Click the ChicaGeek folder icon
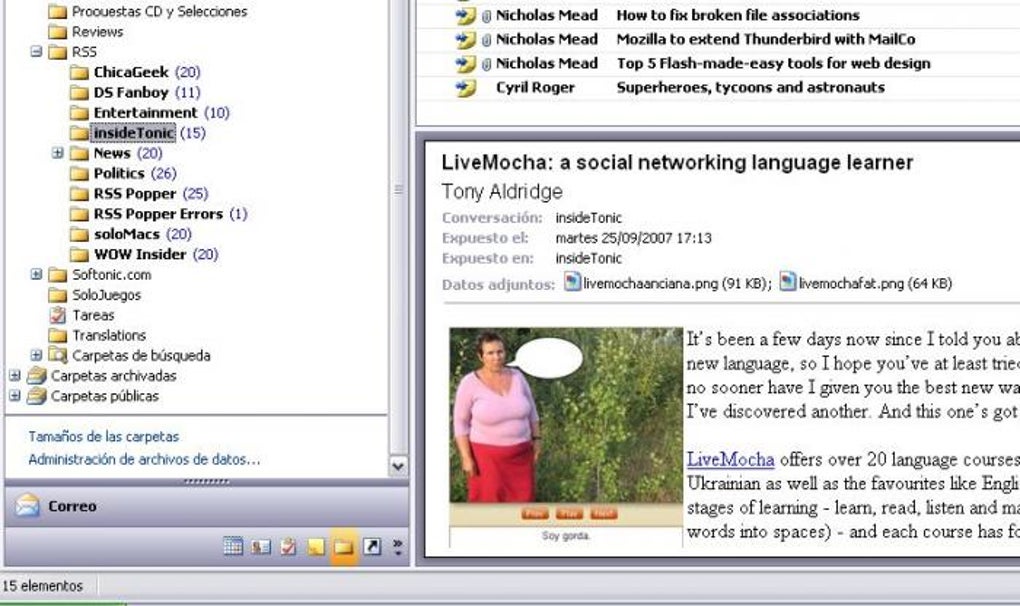Viewport: 1020px width, 606px height. point(79,72)
